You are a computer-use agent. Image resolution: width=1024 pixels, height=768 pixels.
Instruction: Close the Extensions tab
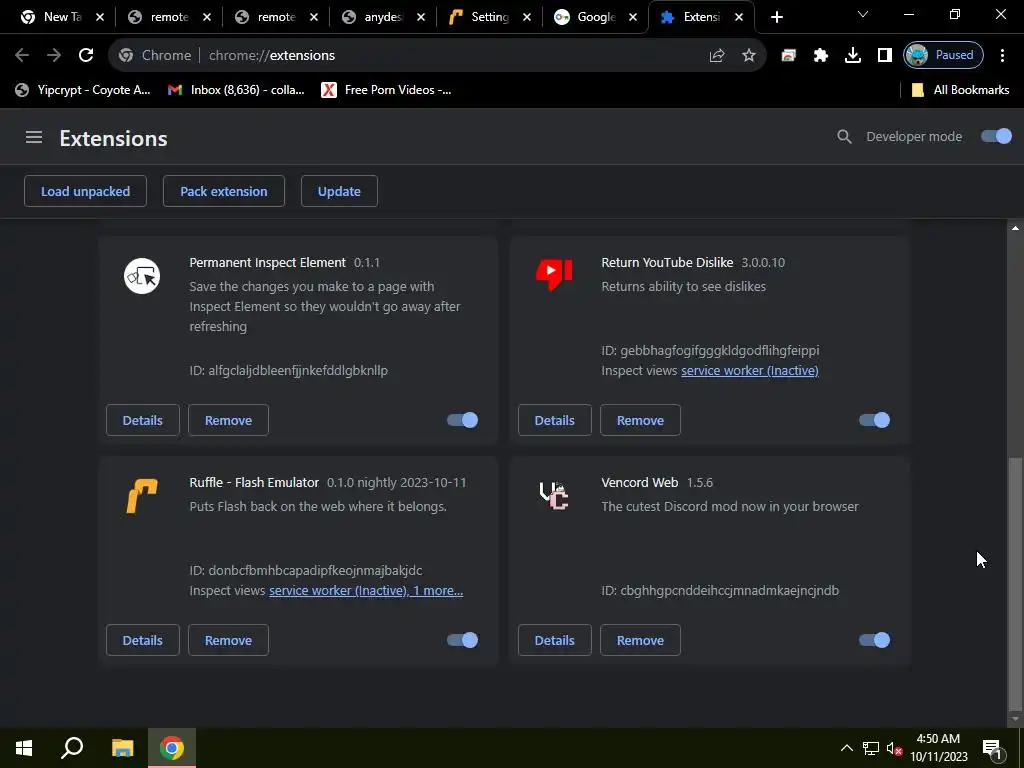tap(739, 18)
